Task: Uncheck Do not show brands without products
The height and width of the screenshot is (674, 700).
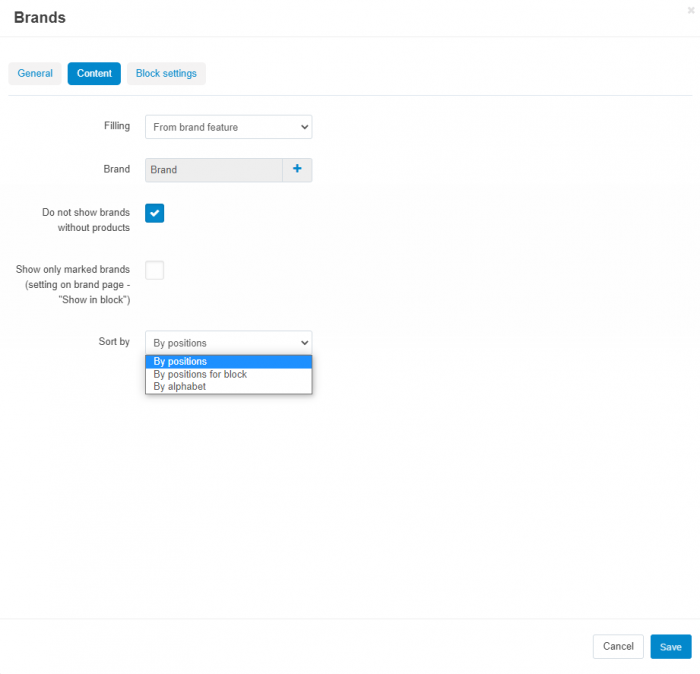Action: (x=154, y=213)
